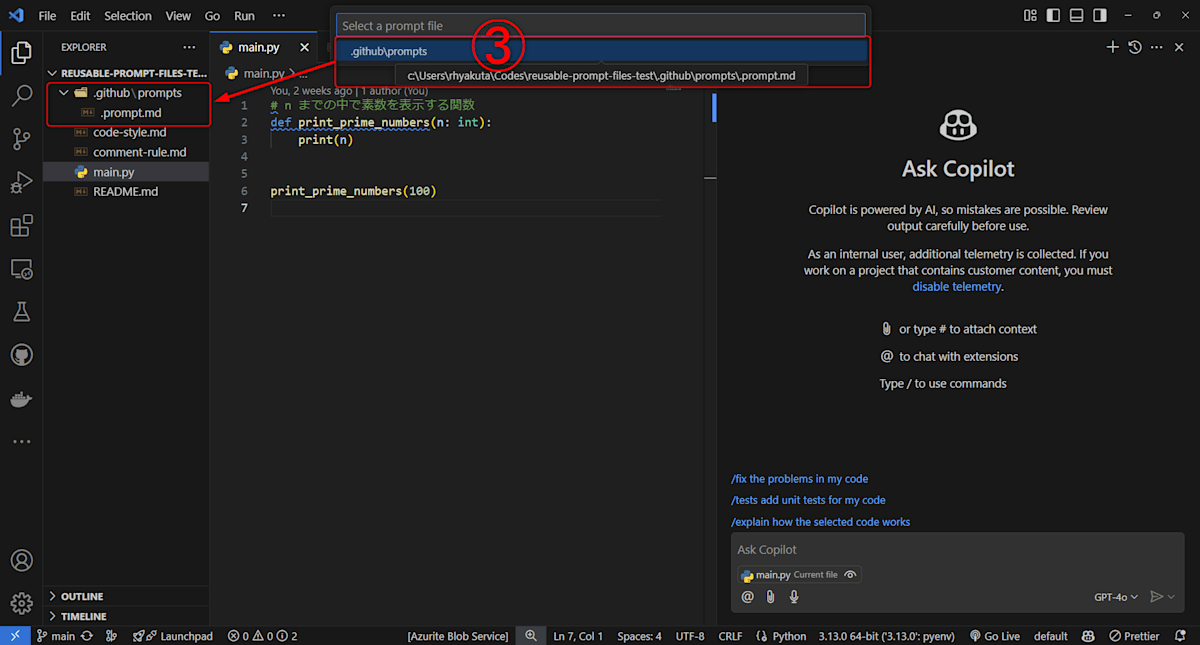
Task: Open Copilot chat more actions menu
Action: 1157,47
